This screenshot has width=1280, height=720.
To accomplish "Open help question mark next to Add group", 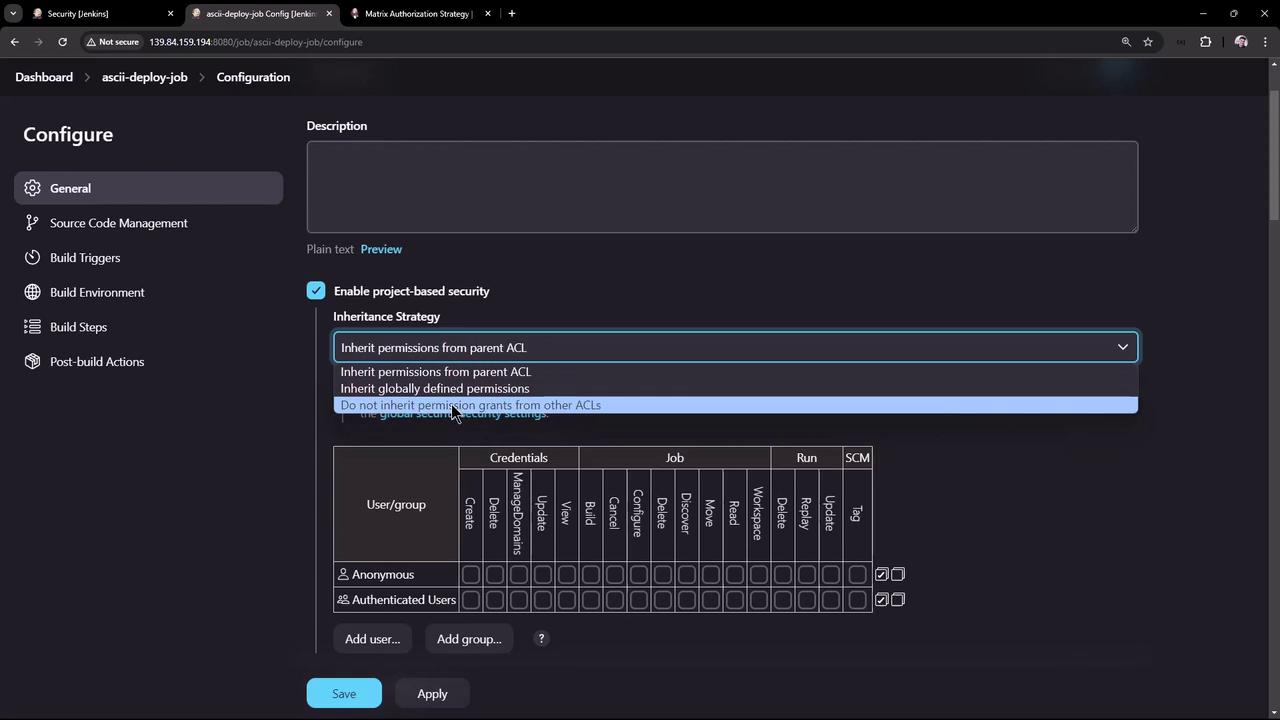I will 541,639.
